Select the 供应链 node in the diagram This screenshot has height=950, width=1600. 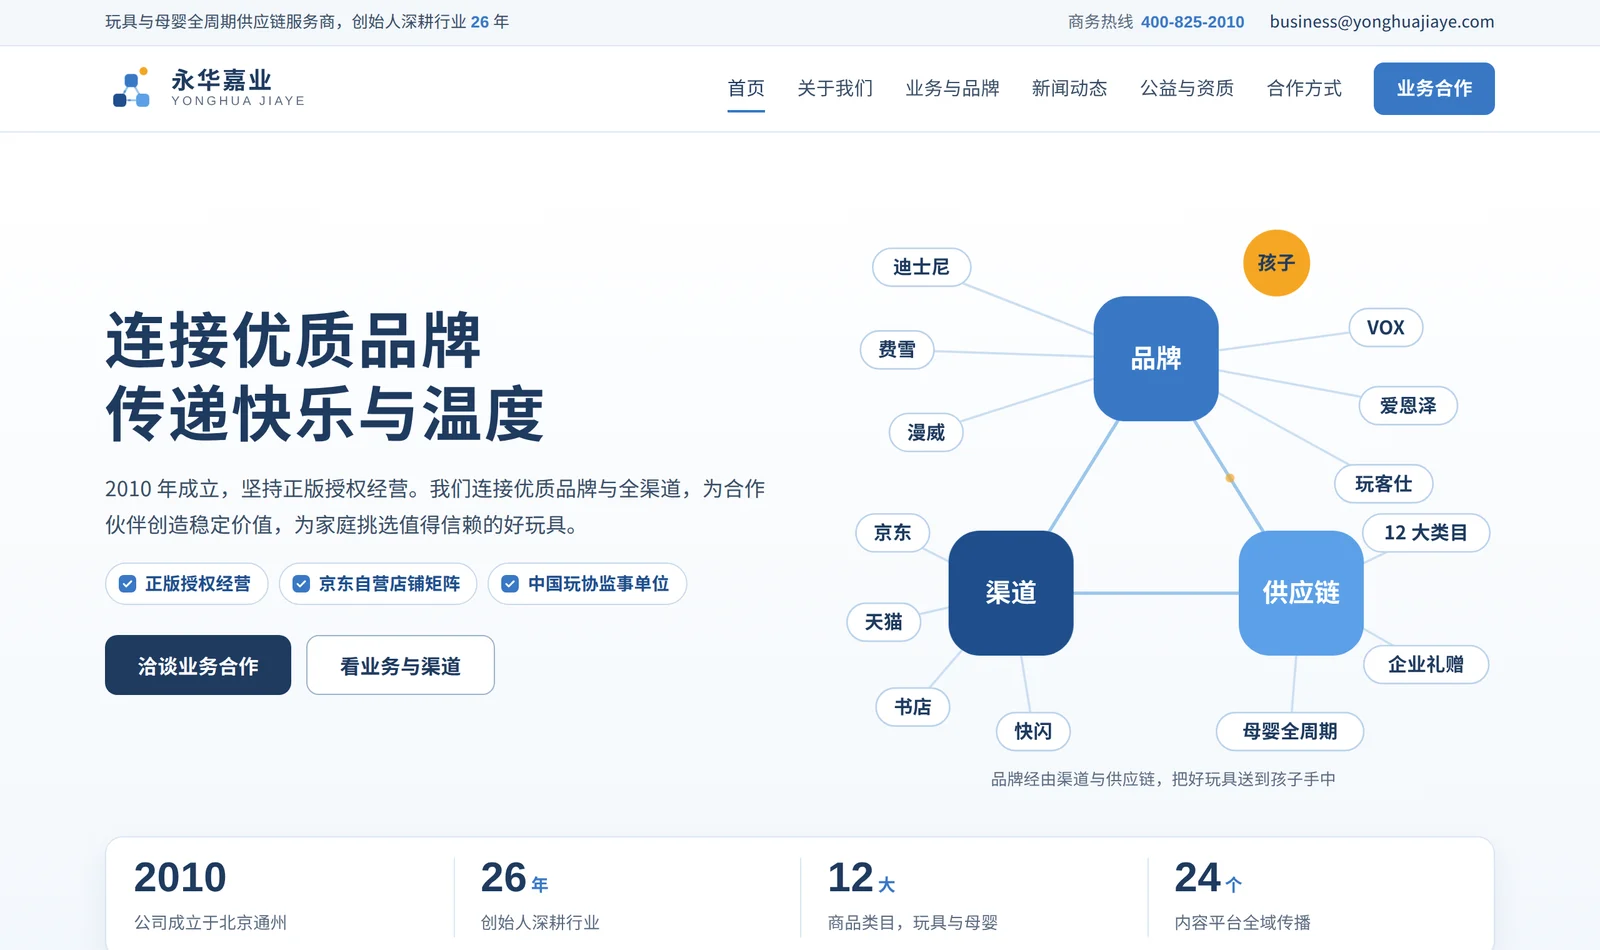[1301, 593]
